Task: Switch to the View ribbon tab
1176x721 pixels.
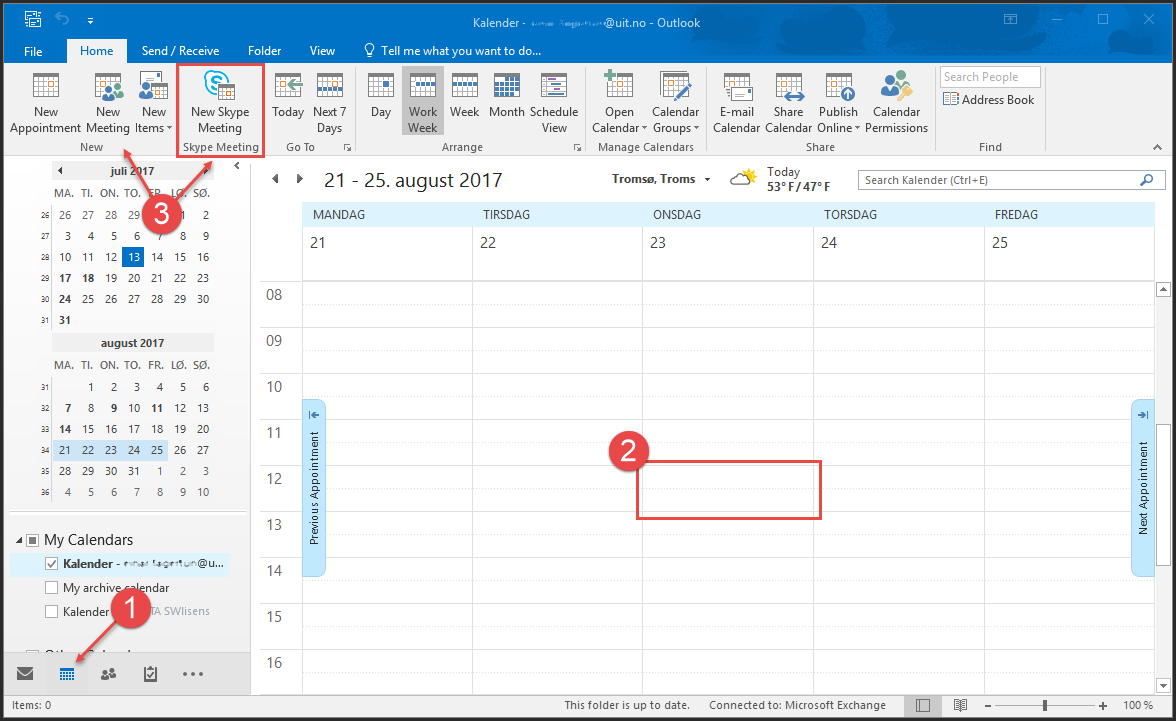Action: pos(322,51)
